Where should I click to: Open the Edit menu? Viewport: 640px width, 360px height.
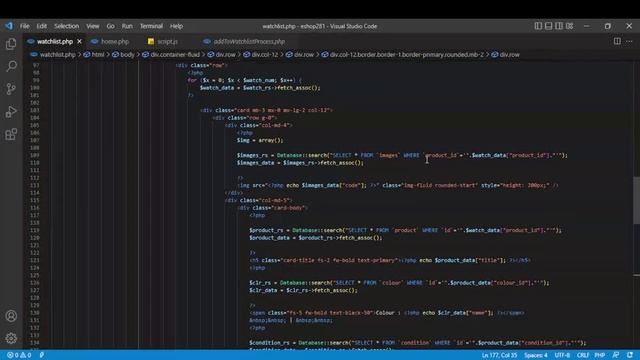tap(42, 26)
